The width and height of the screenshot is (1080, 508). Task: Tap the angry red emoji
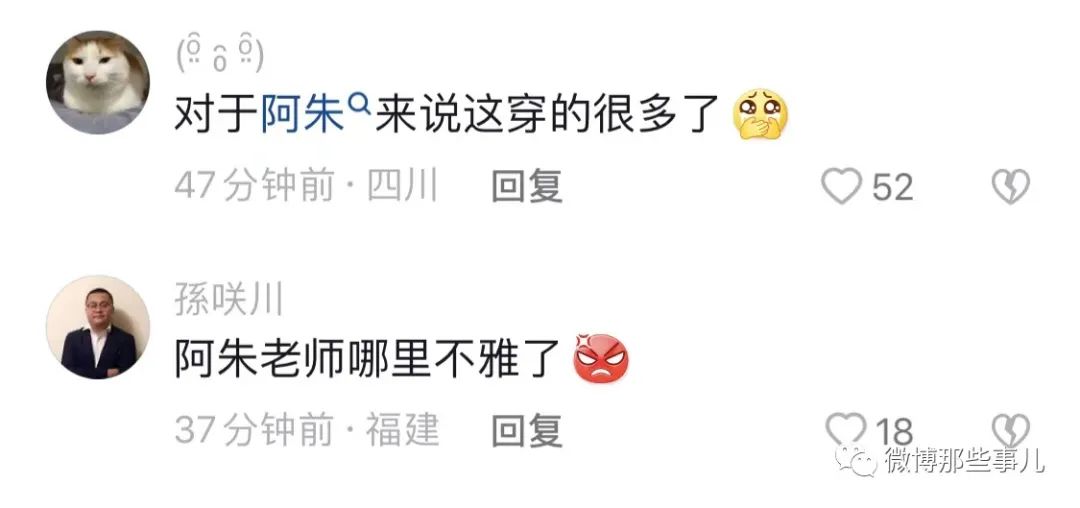click(x=601, y=358)
